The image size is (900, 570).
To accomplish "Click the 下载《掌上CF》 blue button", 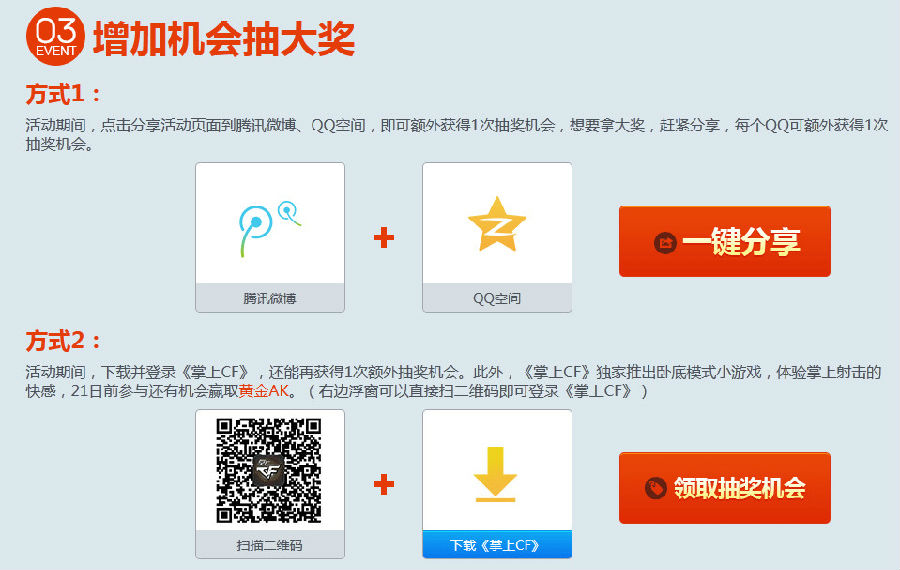I will pyautogui.click(x=497, y=544).
